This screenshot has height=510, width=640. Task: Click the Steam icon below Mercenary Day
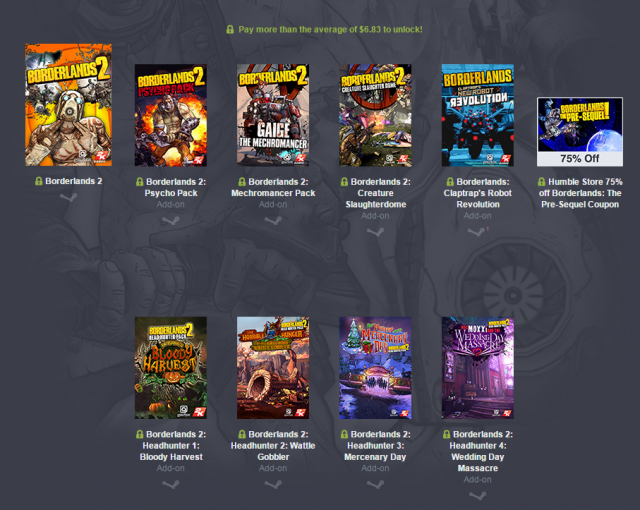point(375,485)
